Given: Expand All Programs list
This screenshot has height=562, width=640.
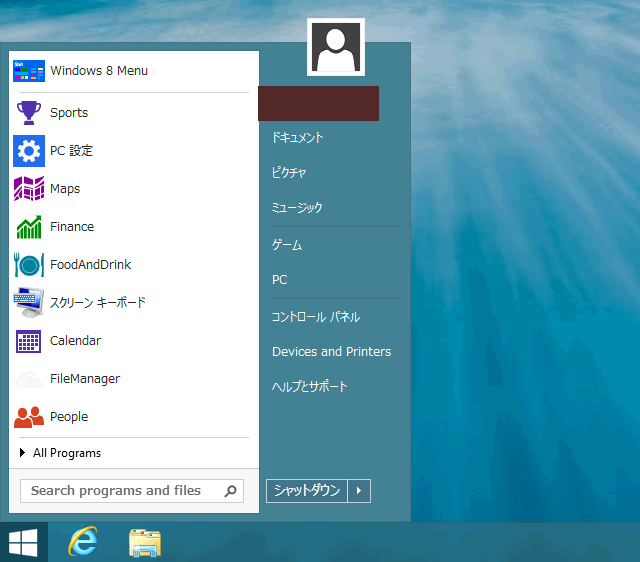Looking at the screenshot, I should pyautogui.click(x=60, y=453).
